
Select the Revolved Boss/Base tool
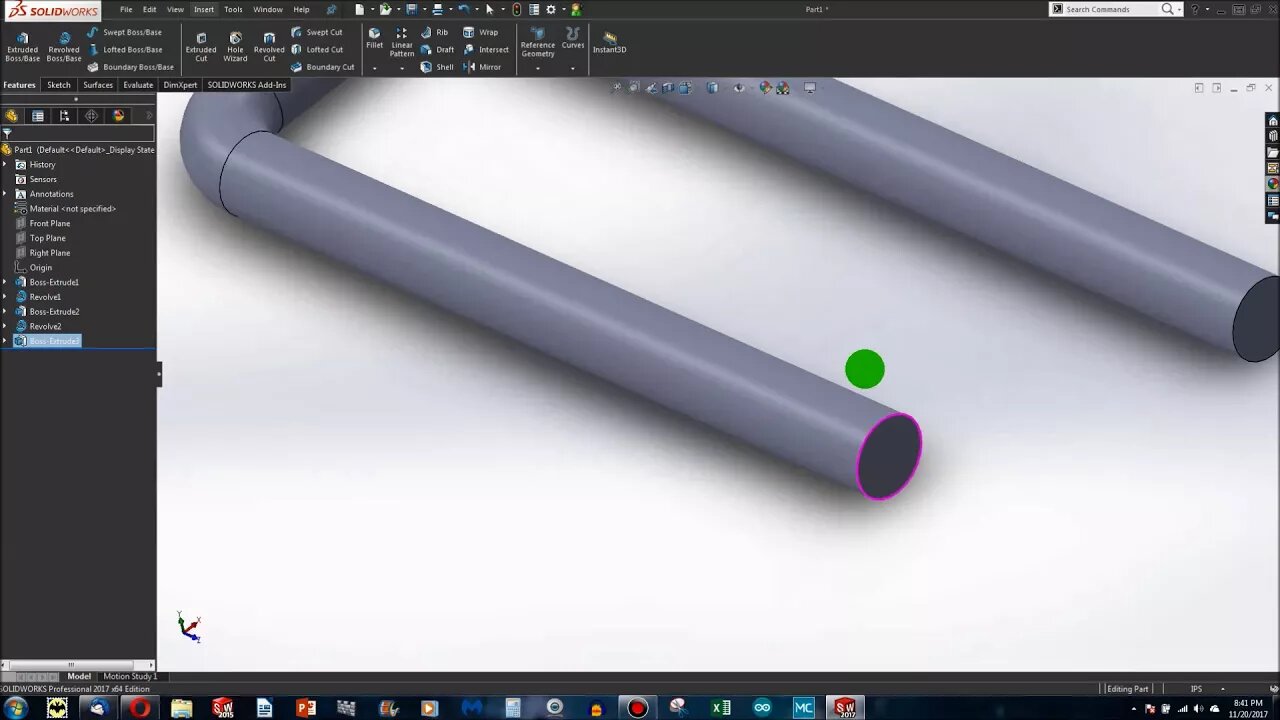pos(64,46)
